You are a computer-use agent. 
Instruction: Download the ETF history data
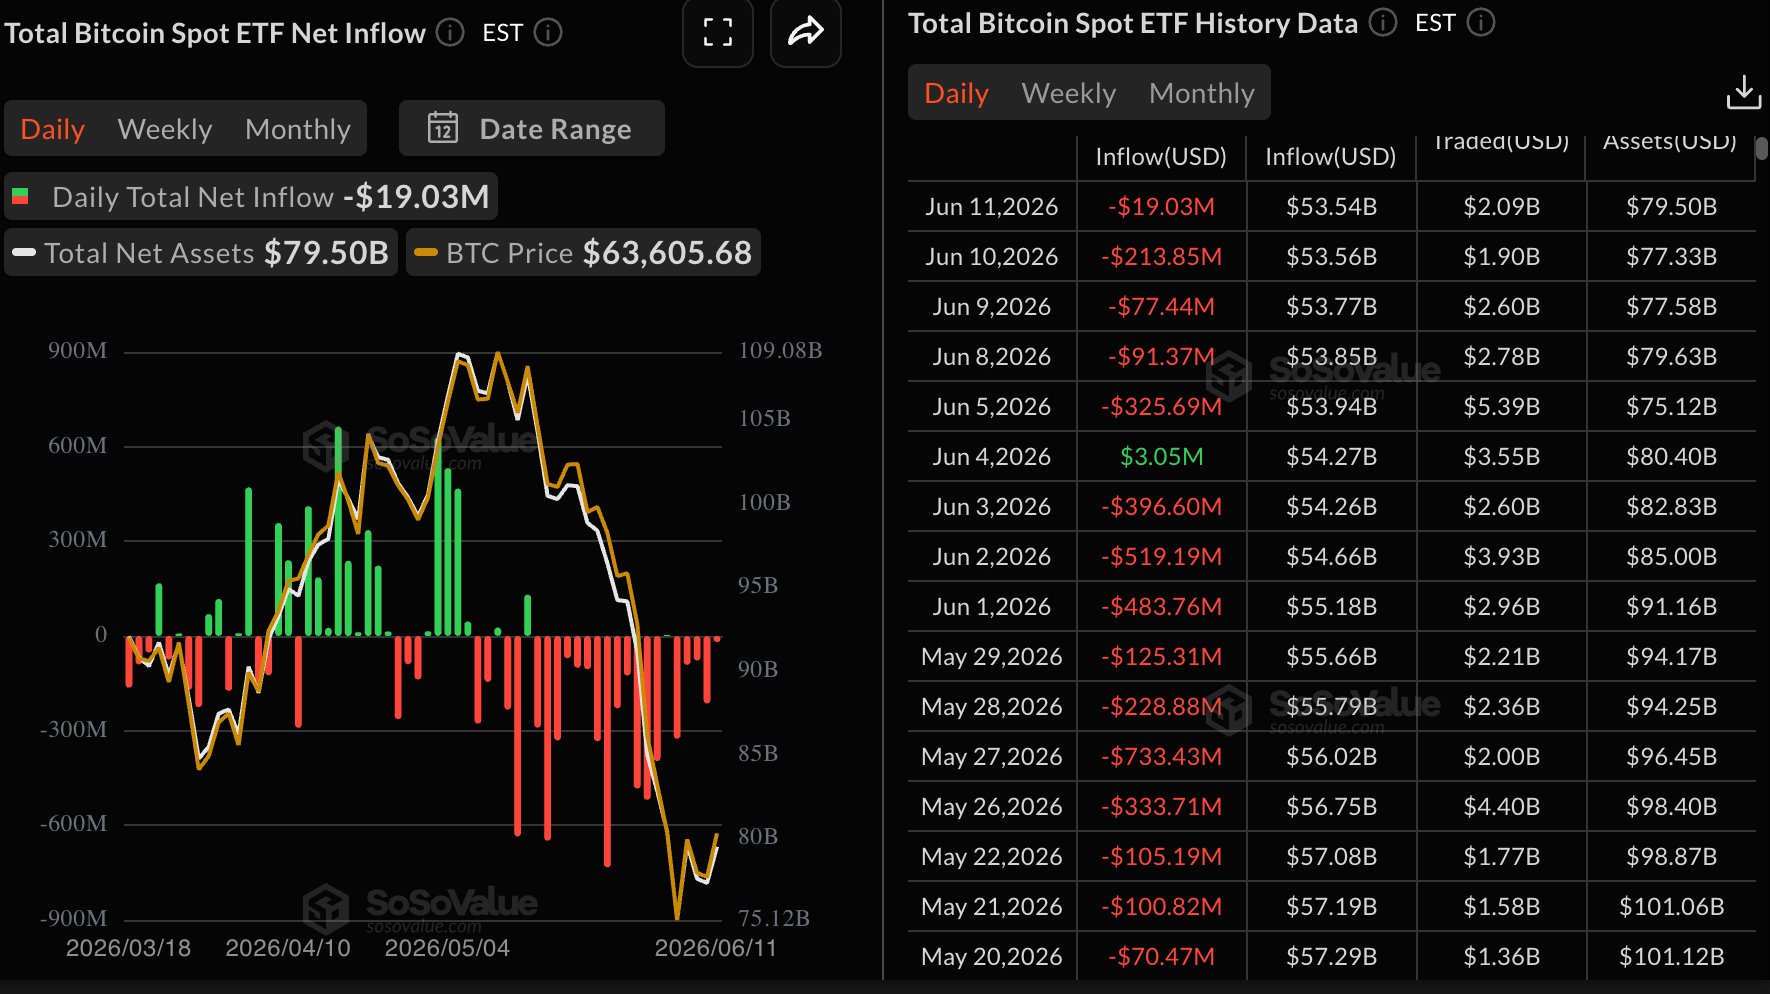tap(1744, 92)
